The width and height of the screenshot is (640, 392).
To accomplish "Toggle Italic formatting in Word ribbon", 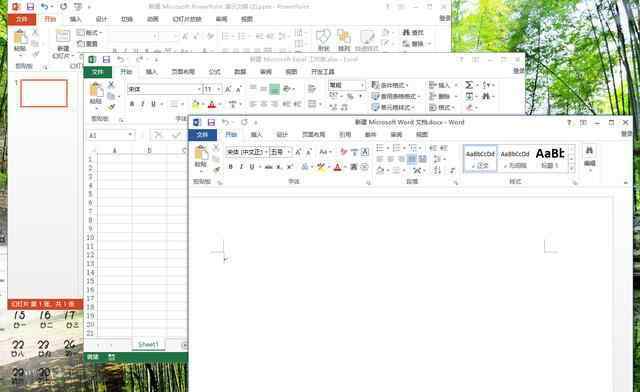I will (x=241, y=167).
